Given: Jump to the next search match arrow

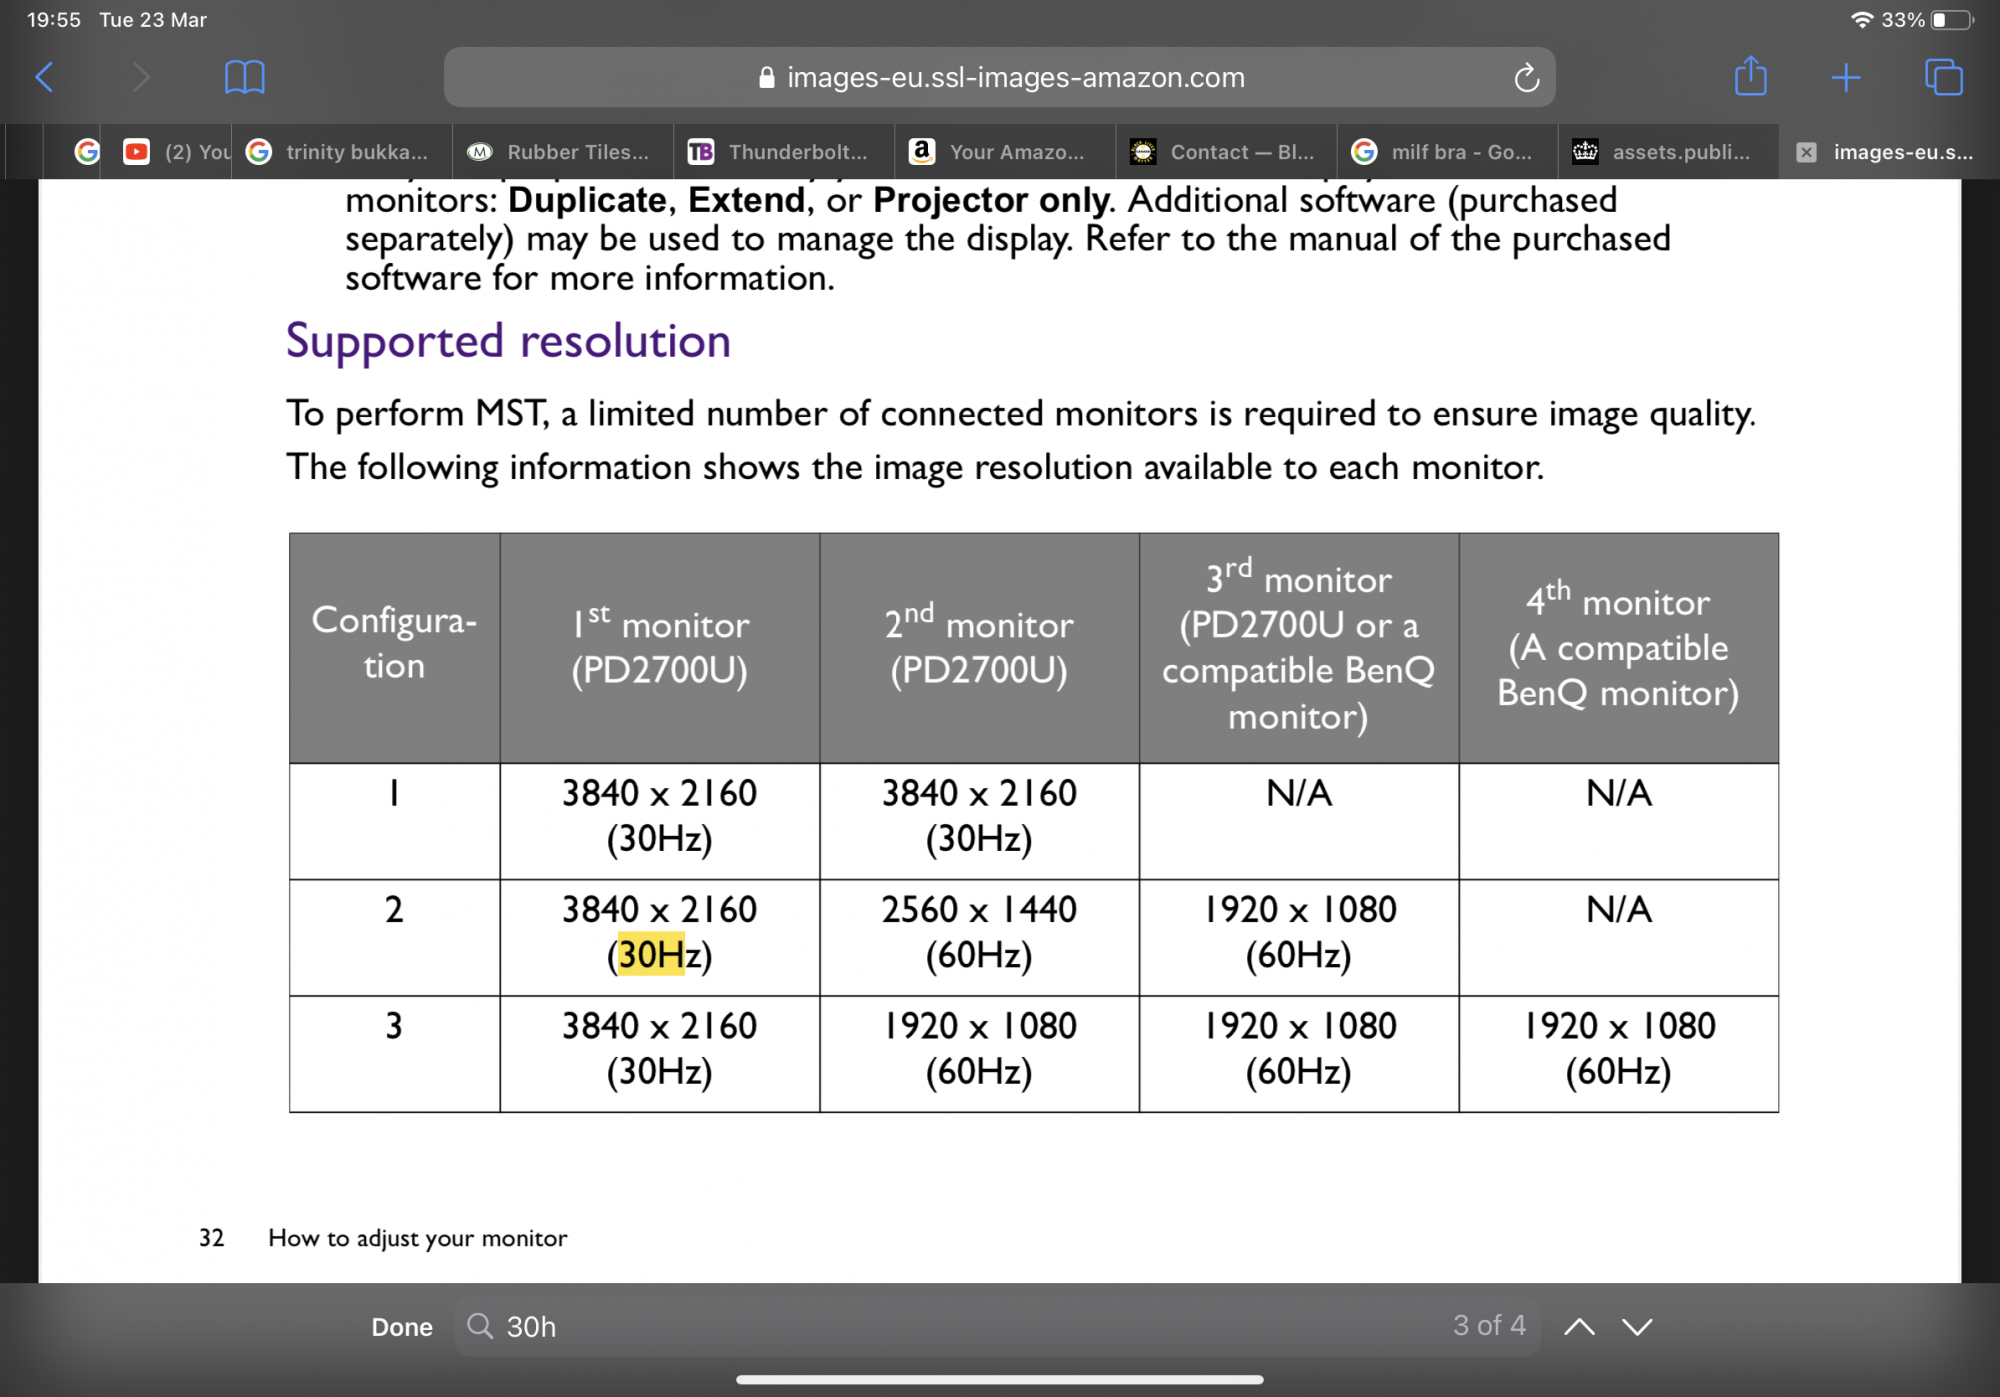Looking at the screenshot, I should [1637, 1326].
